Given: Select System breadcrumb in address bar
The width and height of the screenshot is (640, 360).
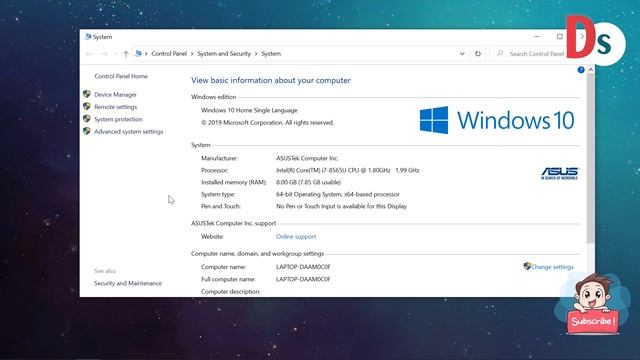Looking at the screenshot, I should point(271,53).
